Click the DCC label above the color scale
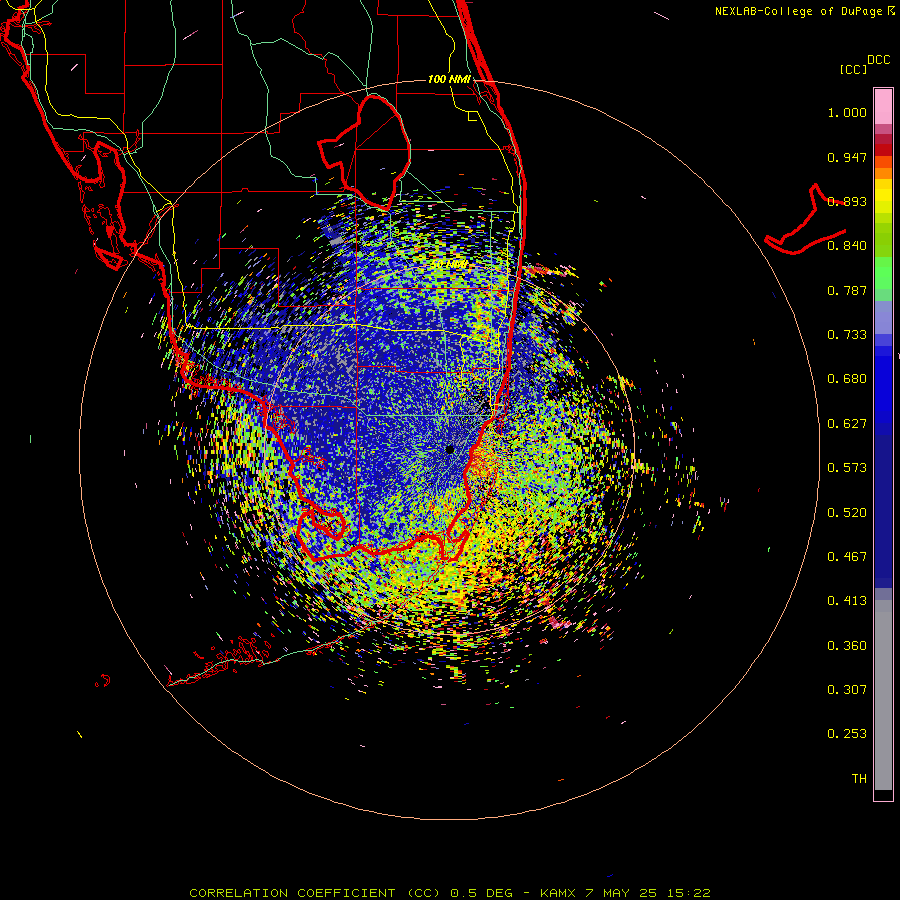Screen dimensions: 900x900 click(878, 60)
